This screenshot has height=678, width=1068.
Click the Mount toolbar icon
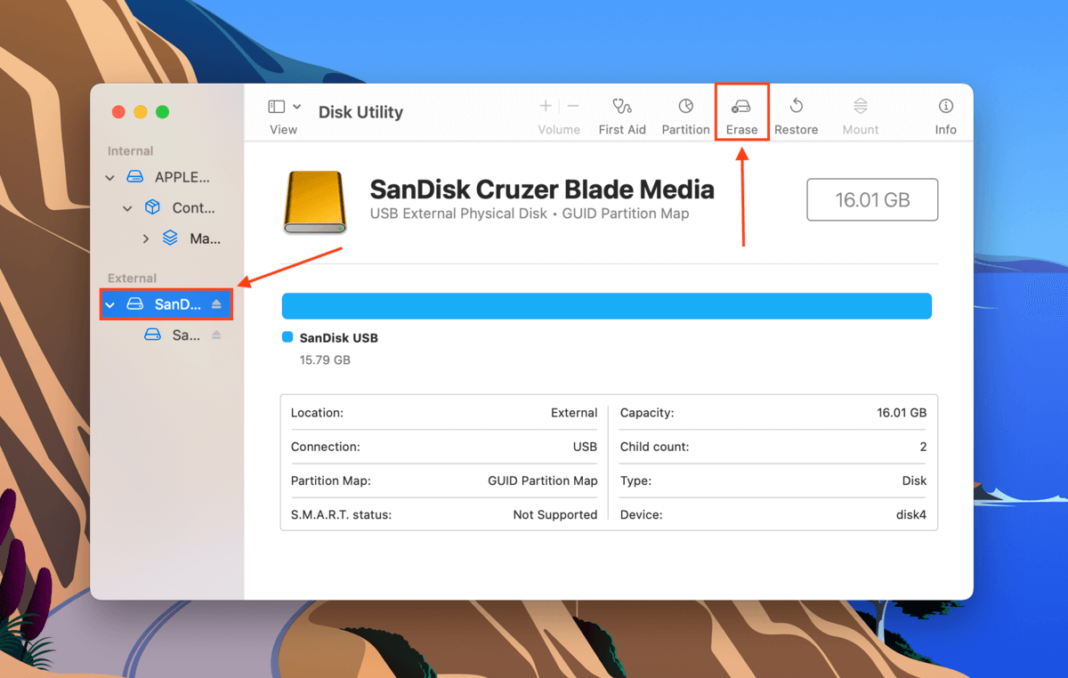point(859,113)
